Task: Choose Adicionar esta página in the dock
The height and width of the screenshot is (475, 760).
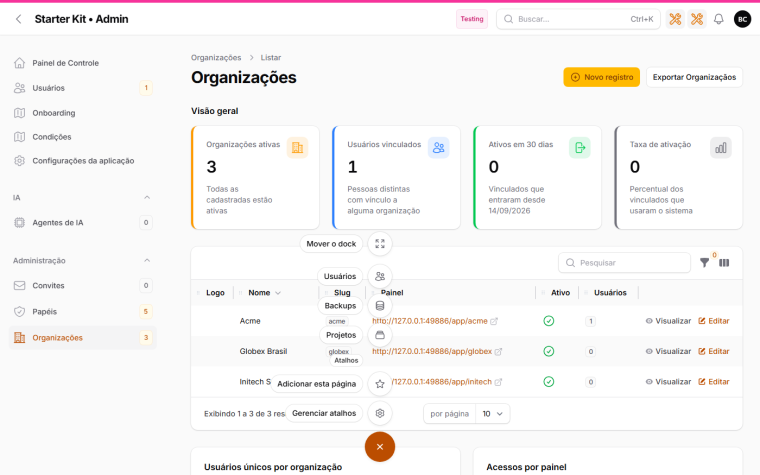Action: [317, 384]
